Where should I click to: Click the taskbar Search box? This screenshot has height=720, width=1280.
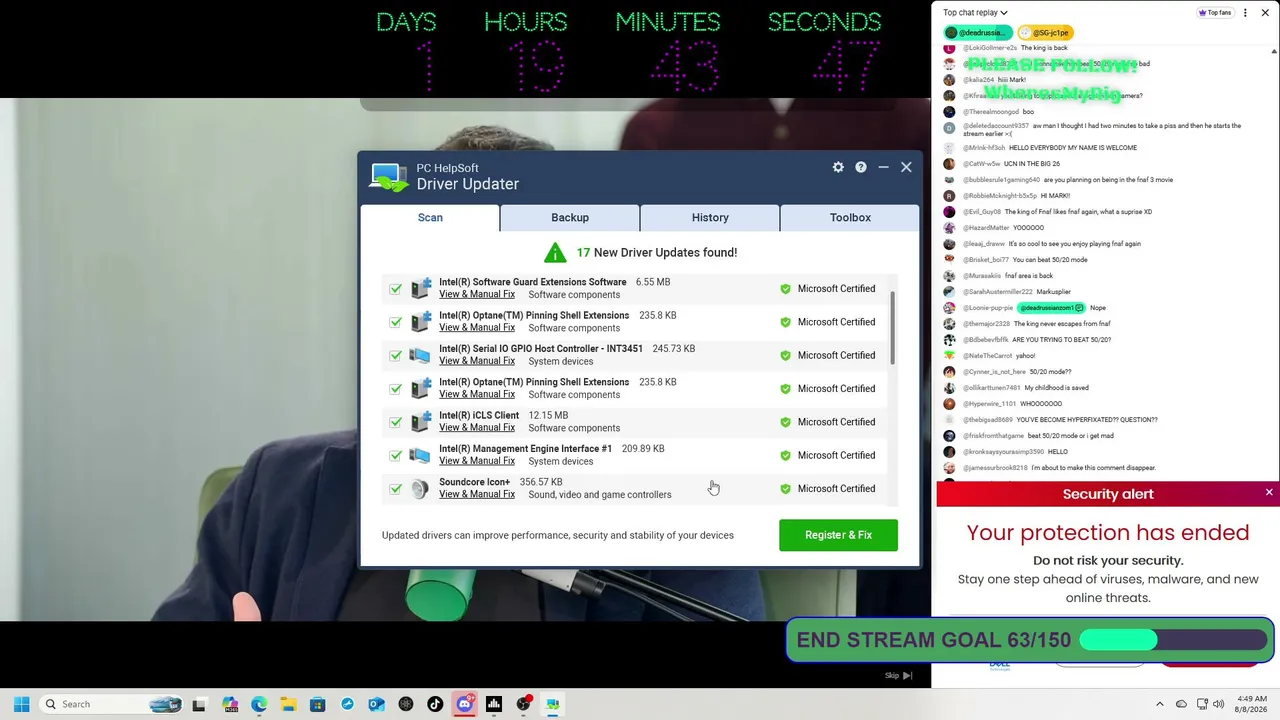(110, 704)
